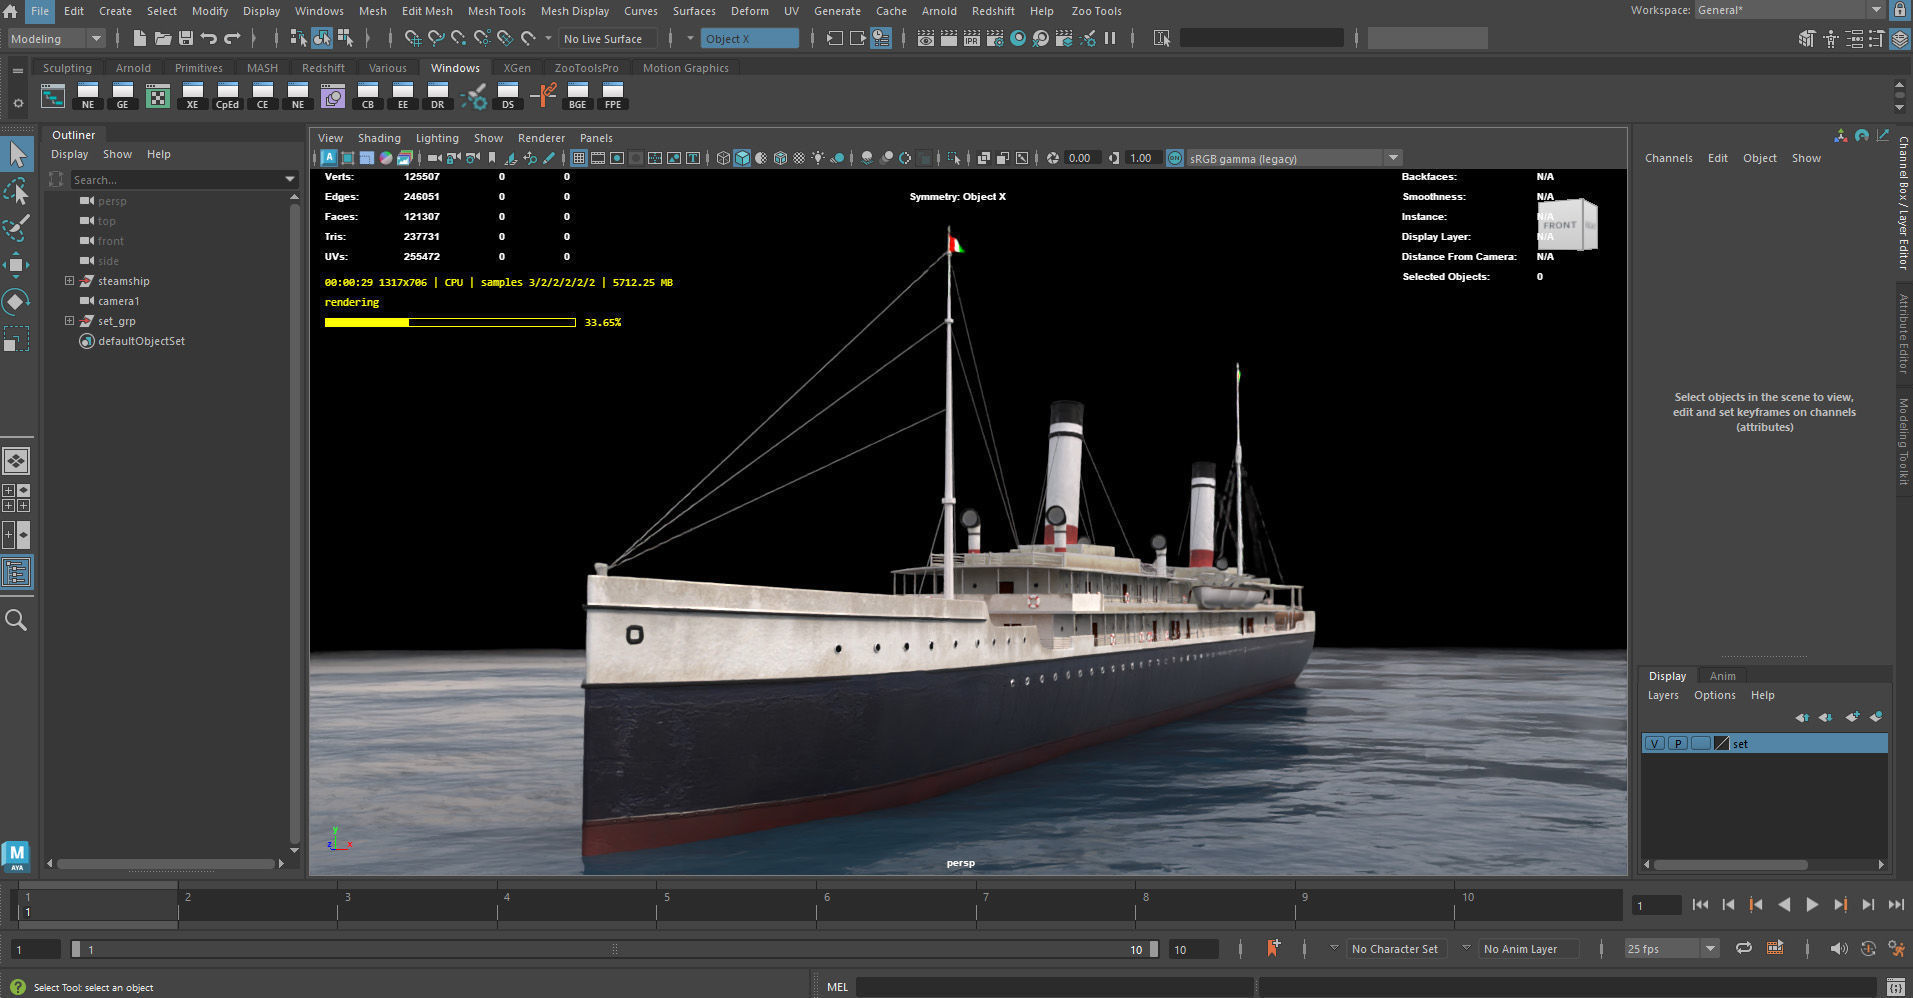Open the NE Node Editor shelf icon after the outliner icon

click(x=88, y=96)
